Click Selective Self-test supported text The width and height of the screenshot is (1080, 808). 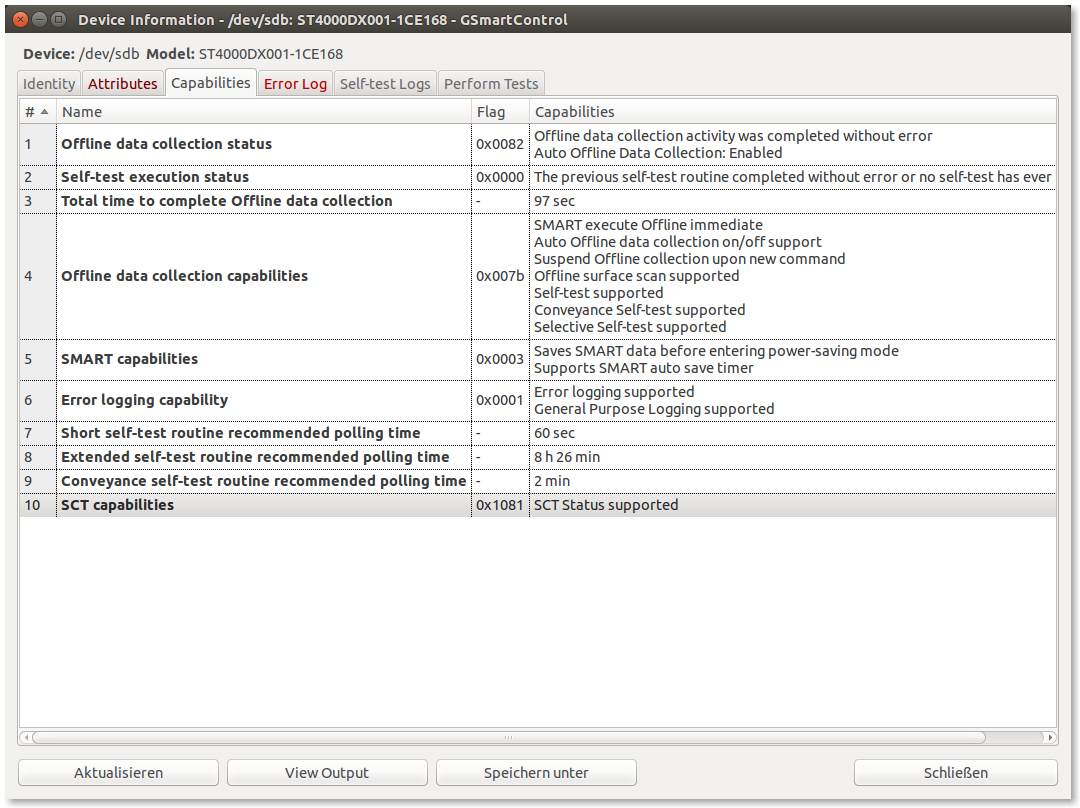[x=630, y=327]
